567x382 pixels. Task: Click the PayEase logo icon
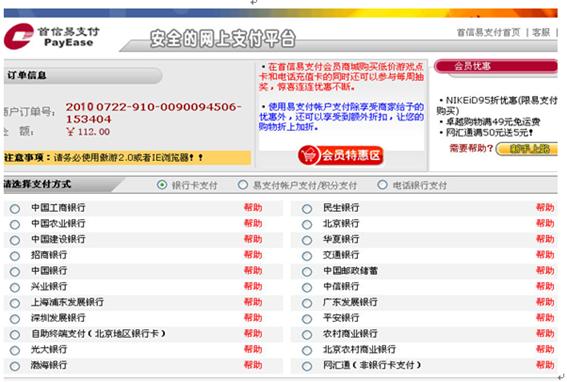tap(18, 36)
